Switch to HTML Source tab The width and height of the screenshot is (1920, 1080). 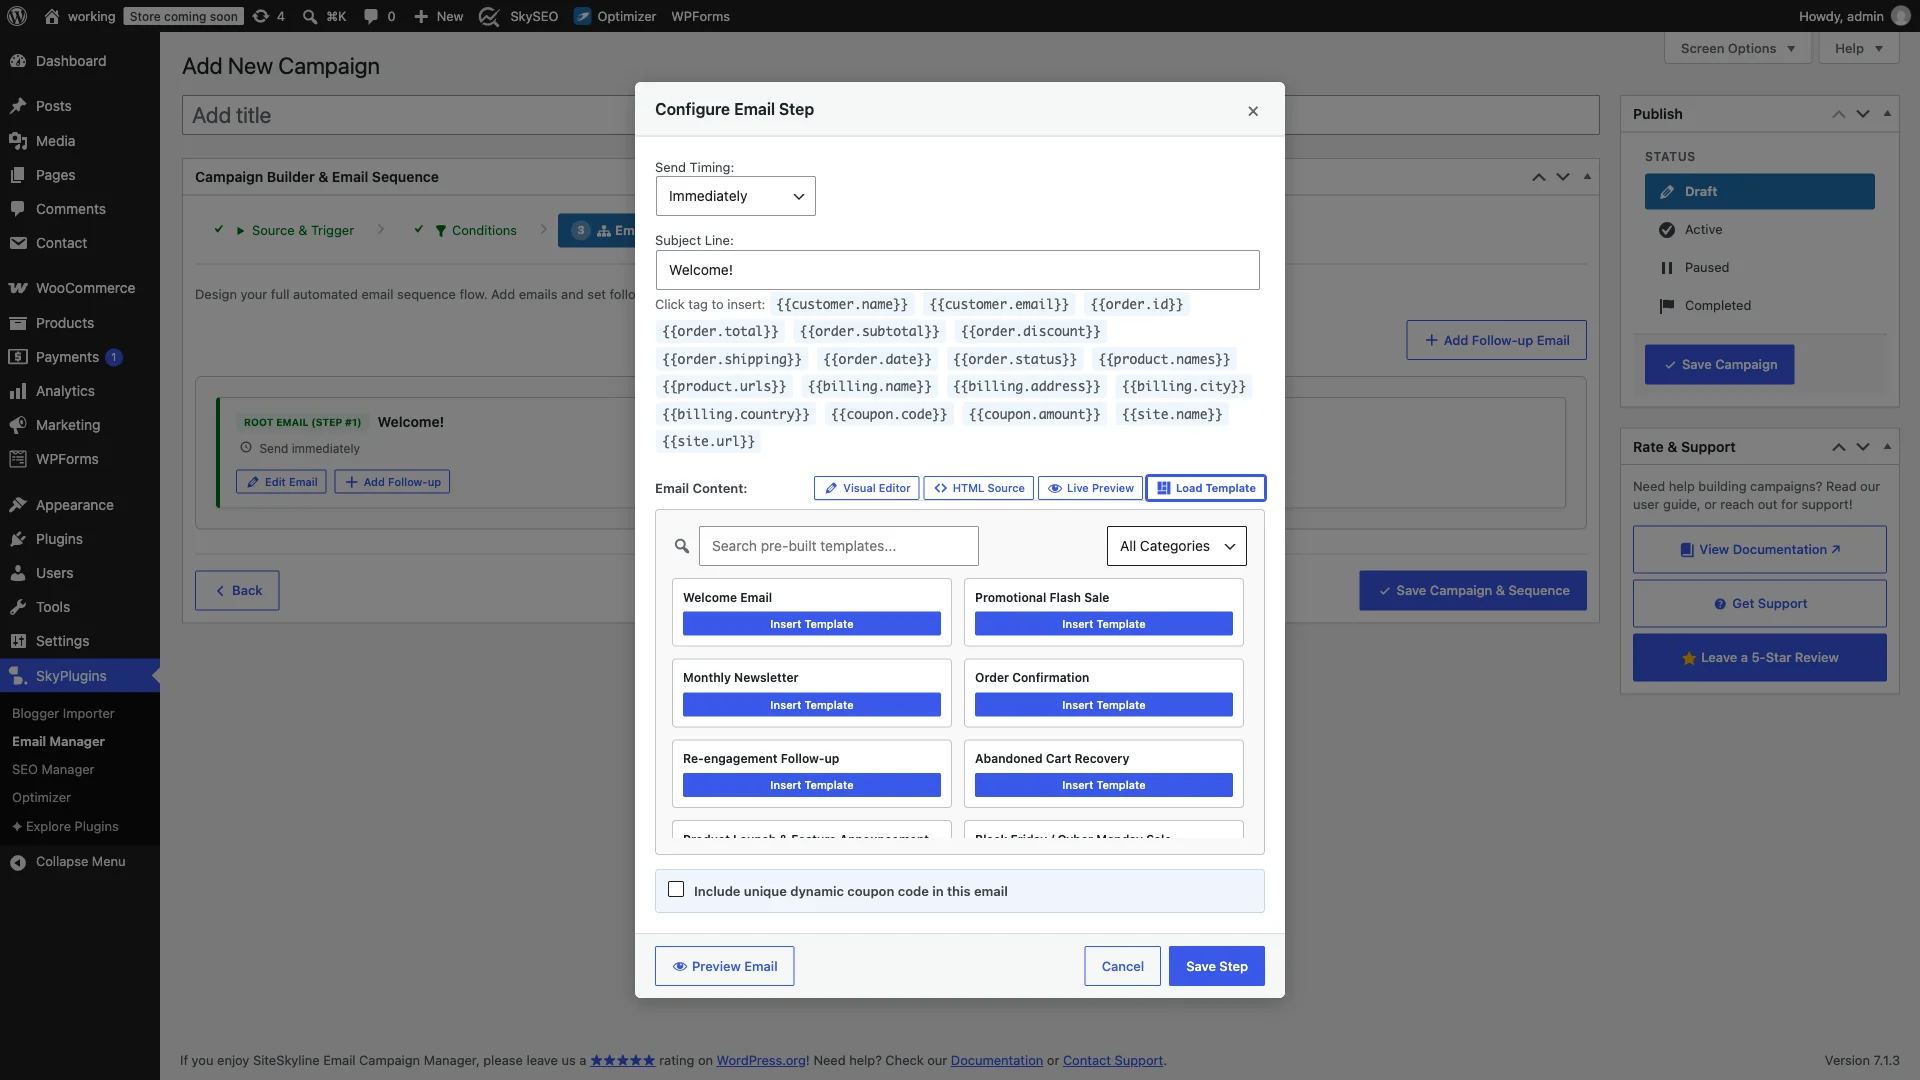click(979, 488)
